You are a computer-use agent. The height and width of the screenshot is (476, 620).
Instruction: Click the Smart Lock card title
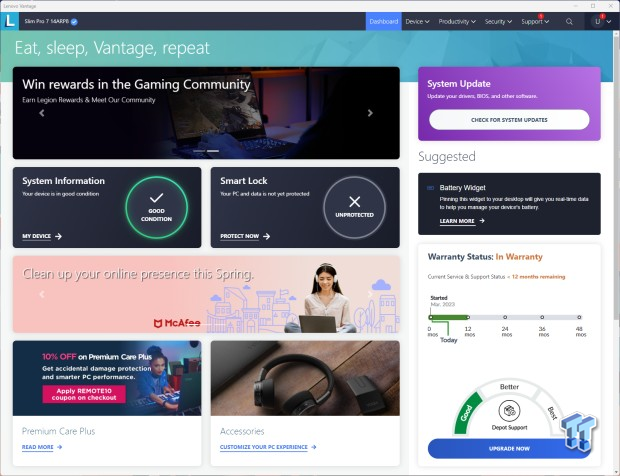point(244,181)
